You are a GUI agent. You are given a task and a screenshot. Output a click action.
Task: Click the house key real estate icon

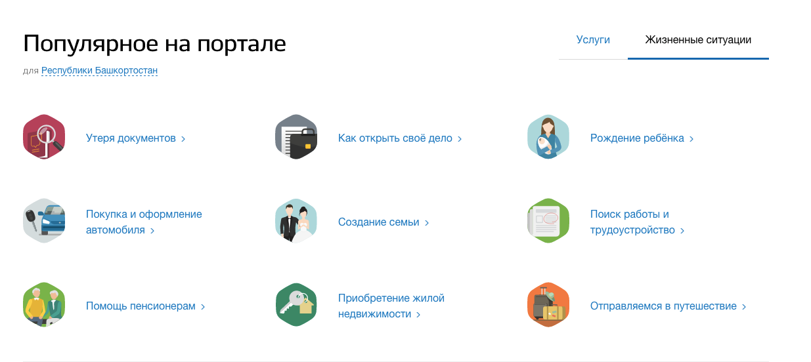pyautogui.click(x=296, y=305)
